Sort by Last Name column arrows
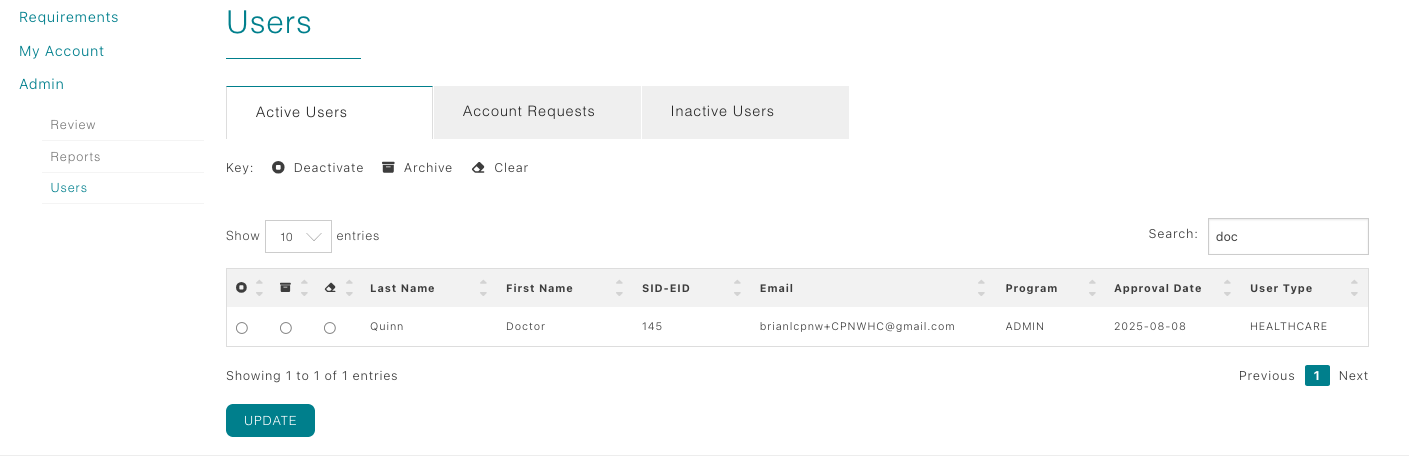The height and width of the screenshot is (463, 1409). (484, 288)
